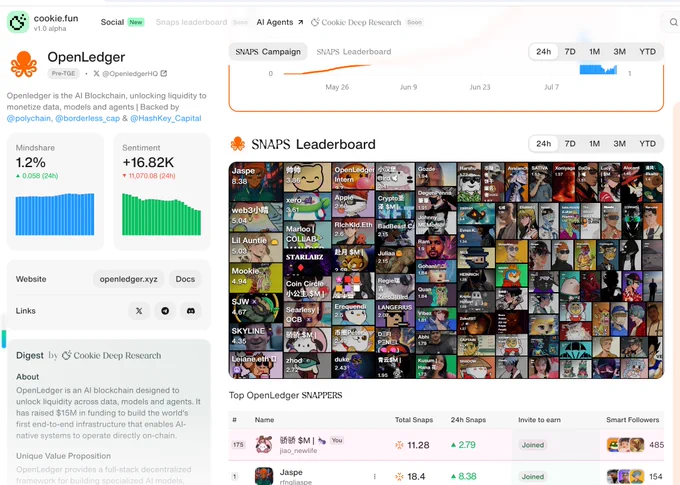The height and width of the screenshot is (485, 680).
Task: Select YTD in the SNAPS Leaderboard range selector
Action: click(647, 144)
